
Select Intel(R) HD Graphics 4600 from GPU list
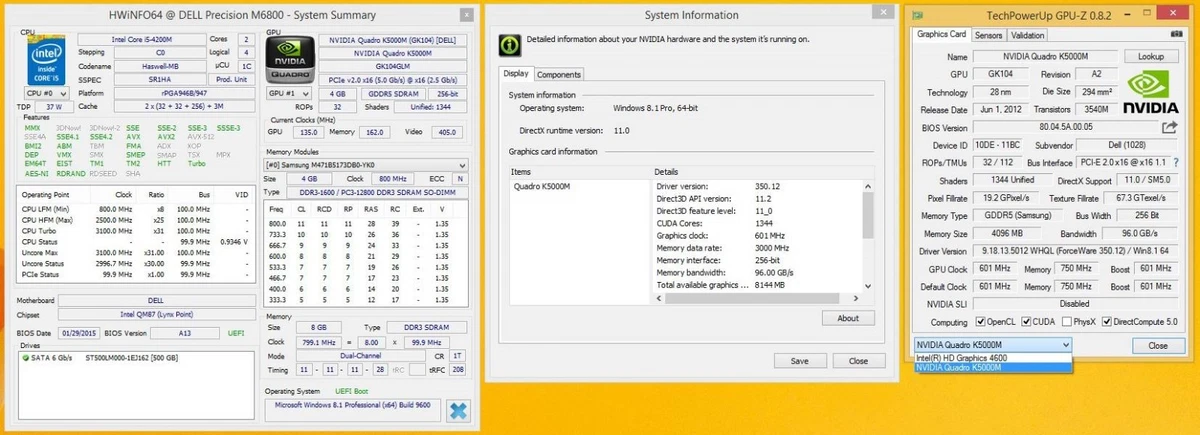(993, 357)
